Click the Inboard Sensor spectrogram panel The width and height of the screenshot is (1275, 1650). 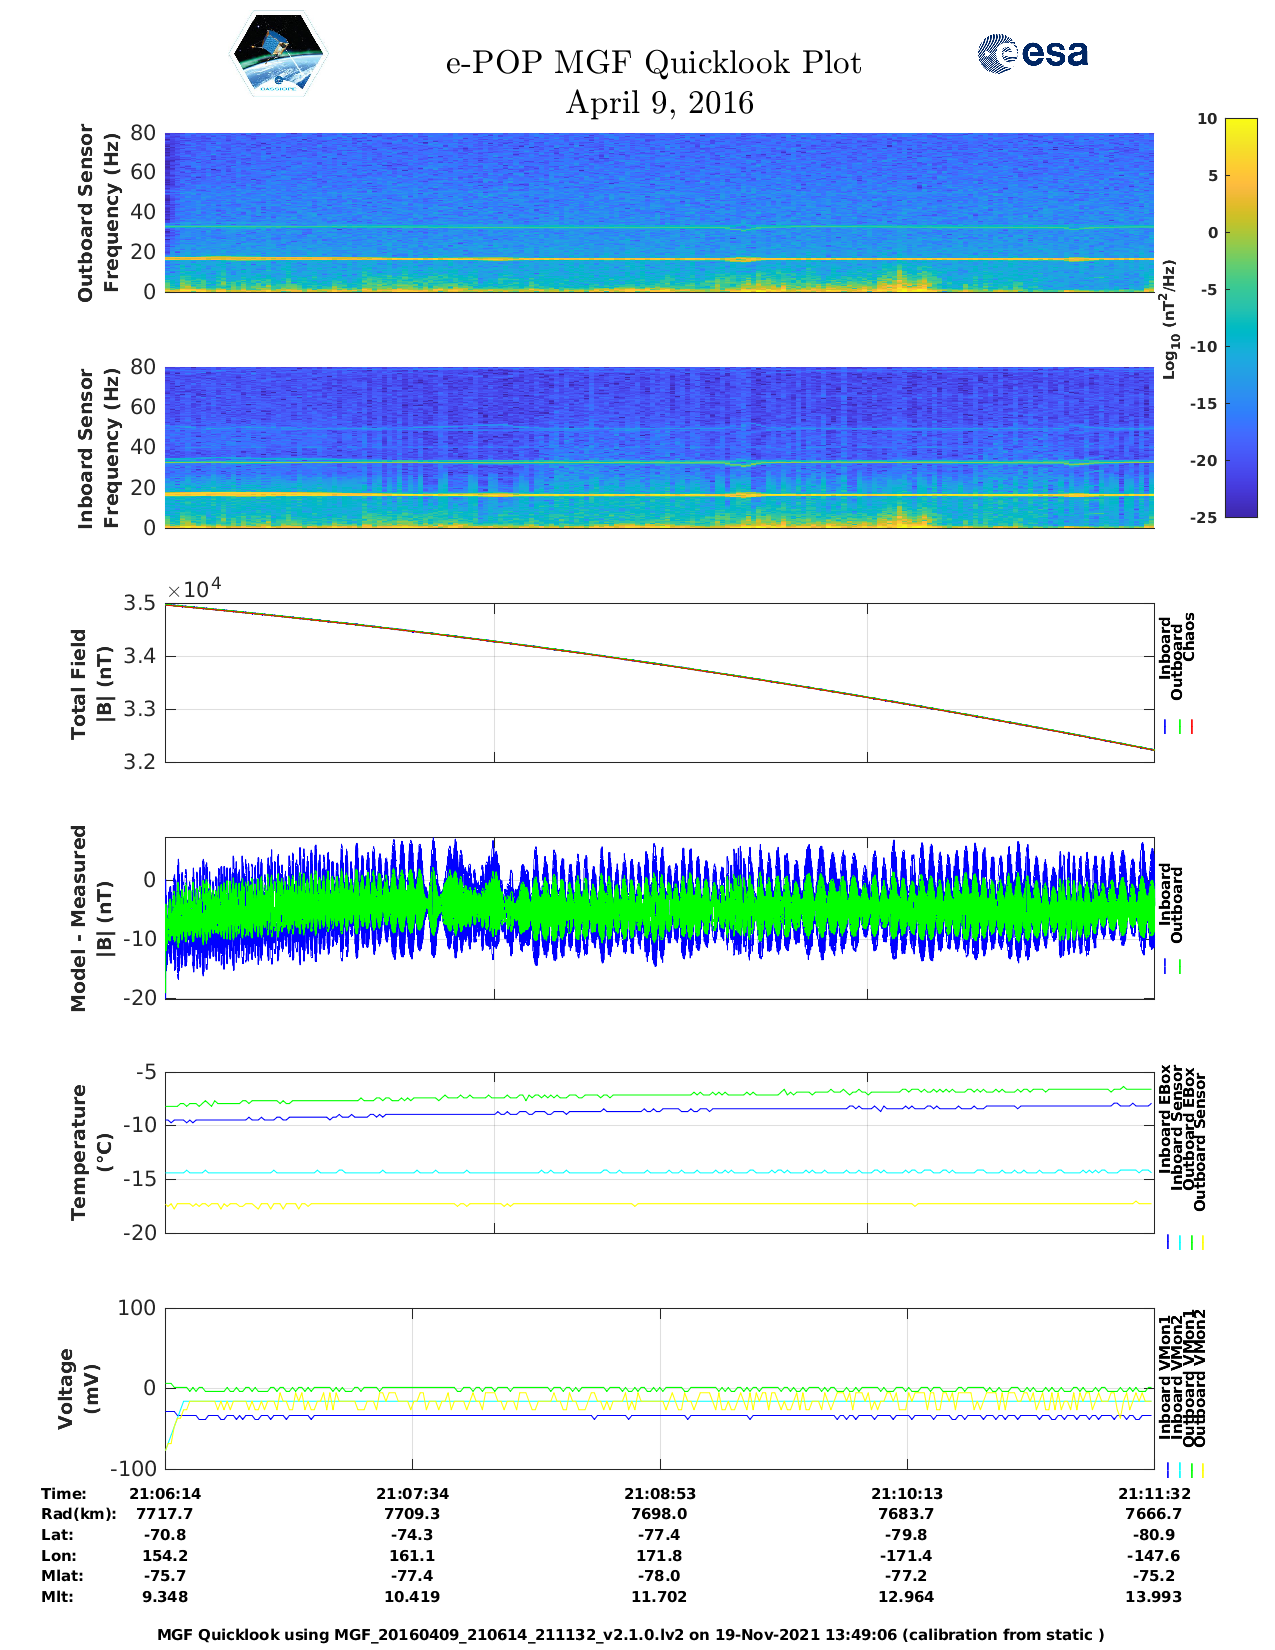coord(659,447)
